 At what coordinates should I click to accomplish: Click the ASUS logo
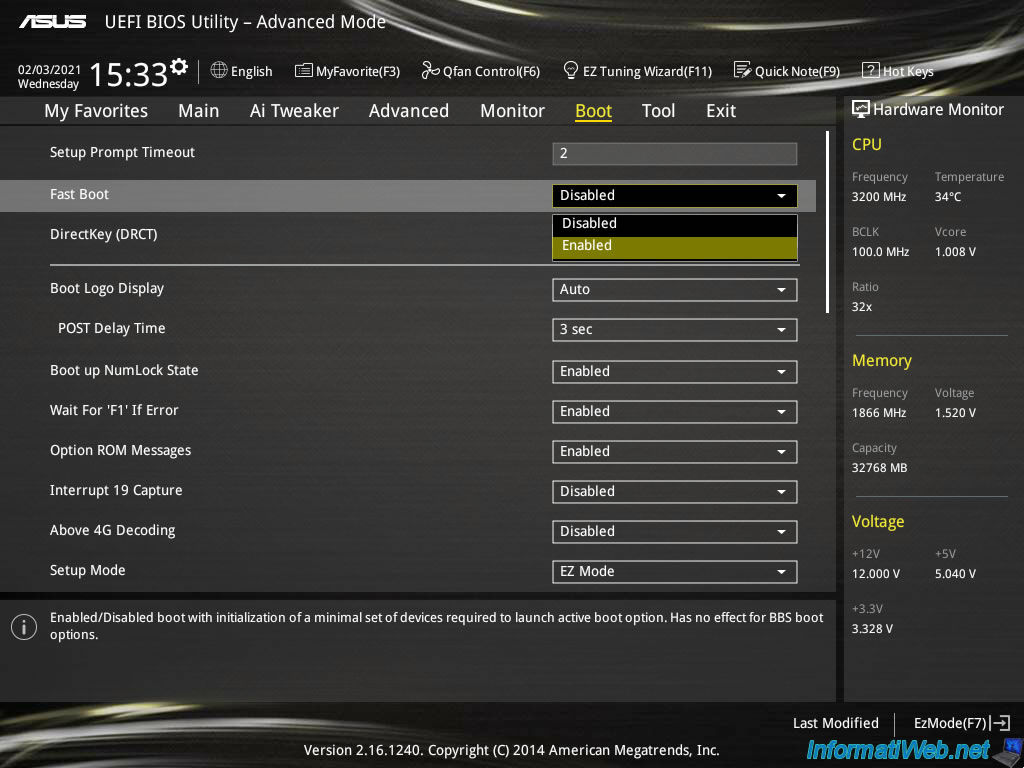click(x=52, y=22)
